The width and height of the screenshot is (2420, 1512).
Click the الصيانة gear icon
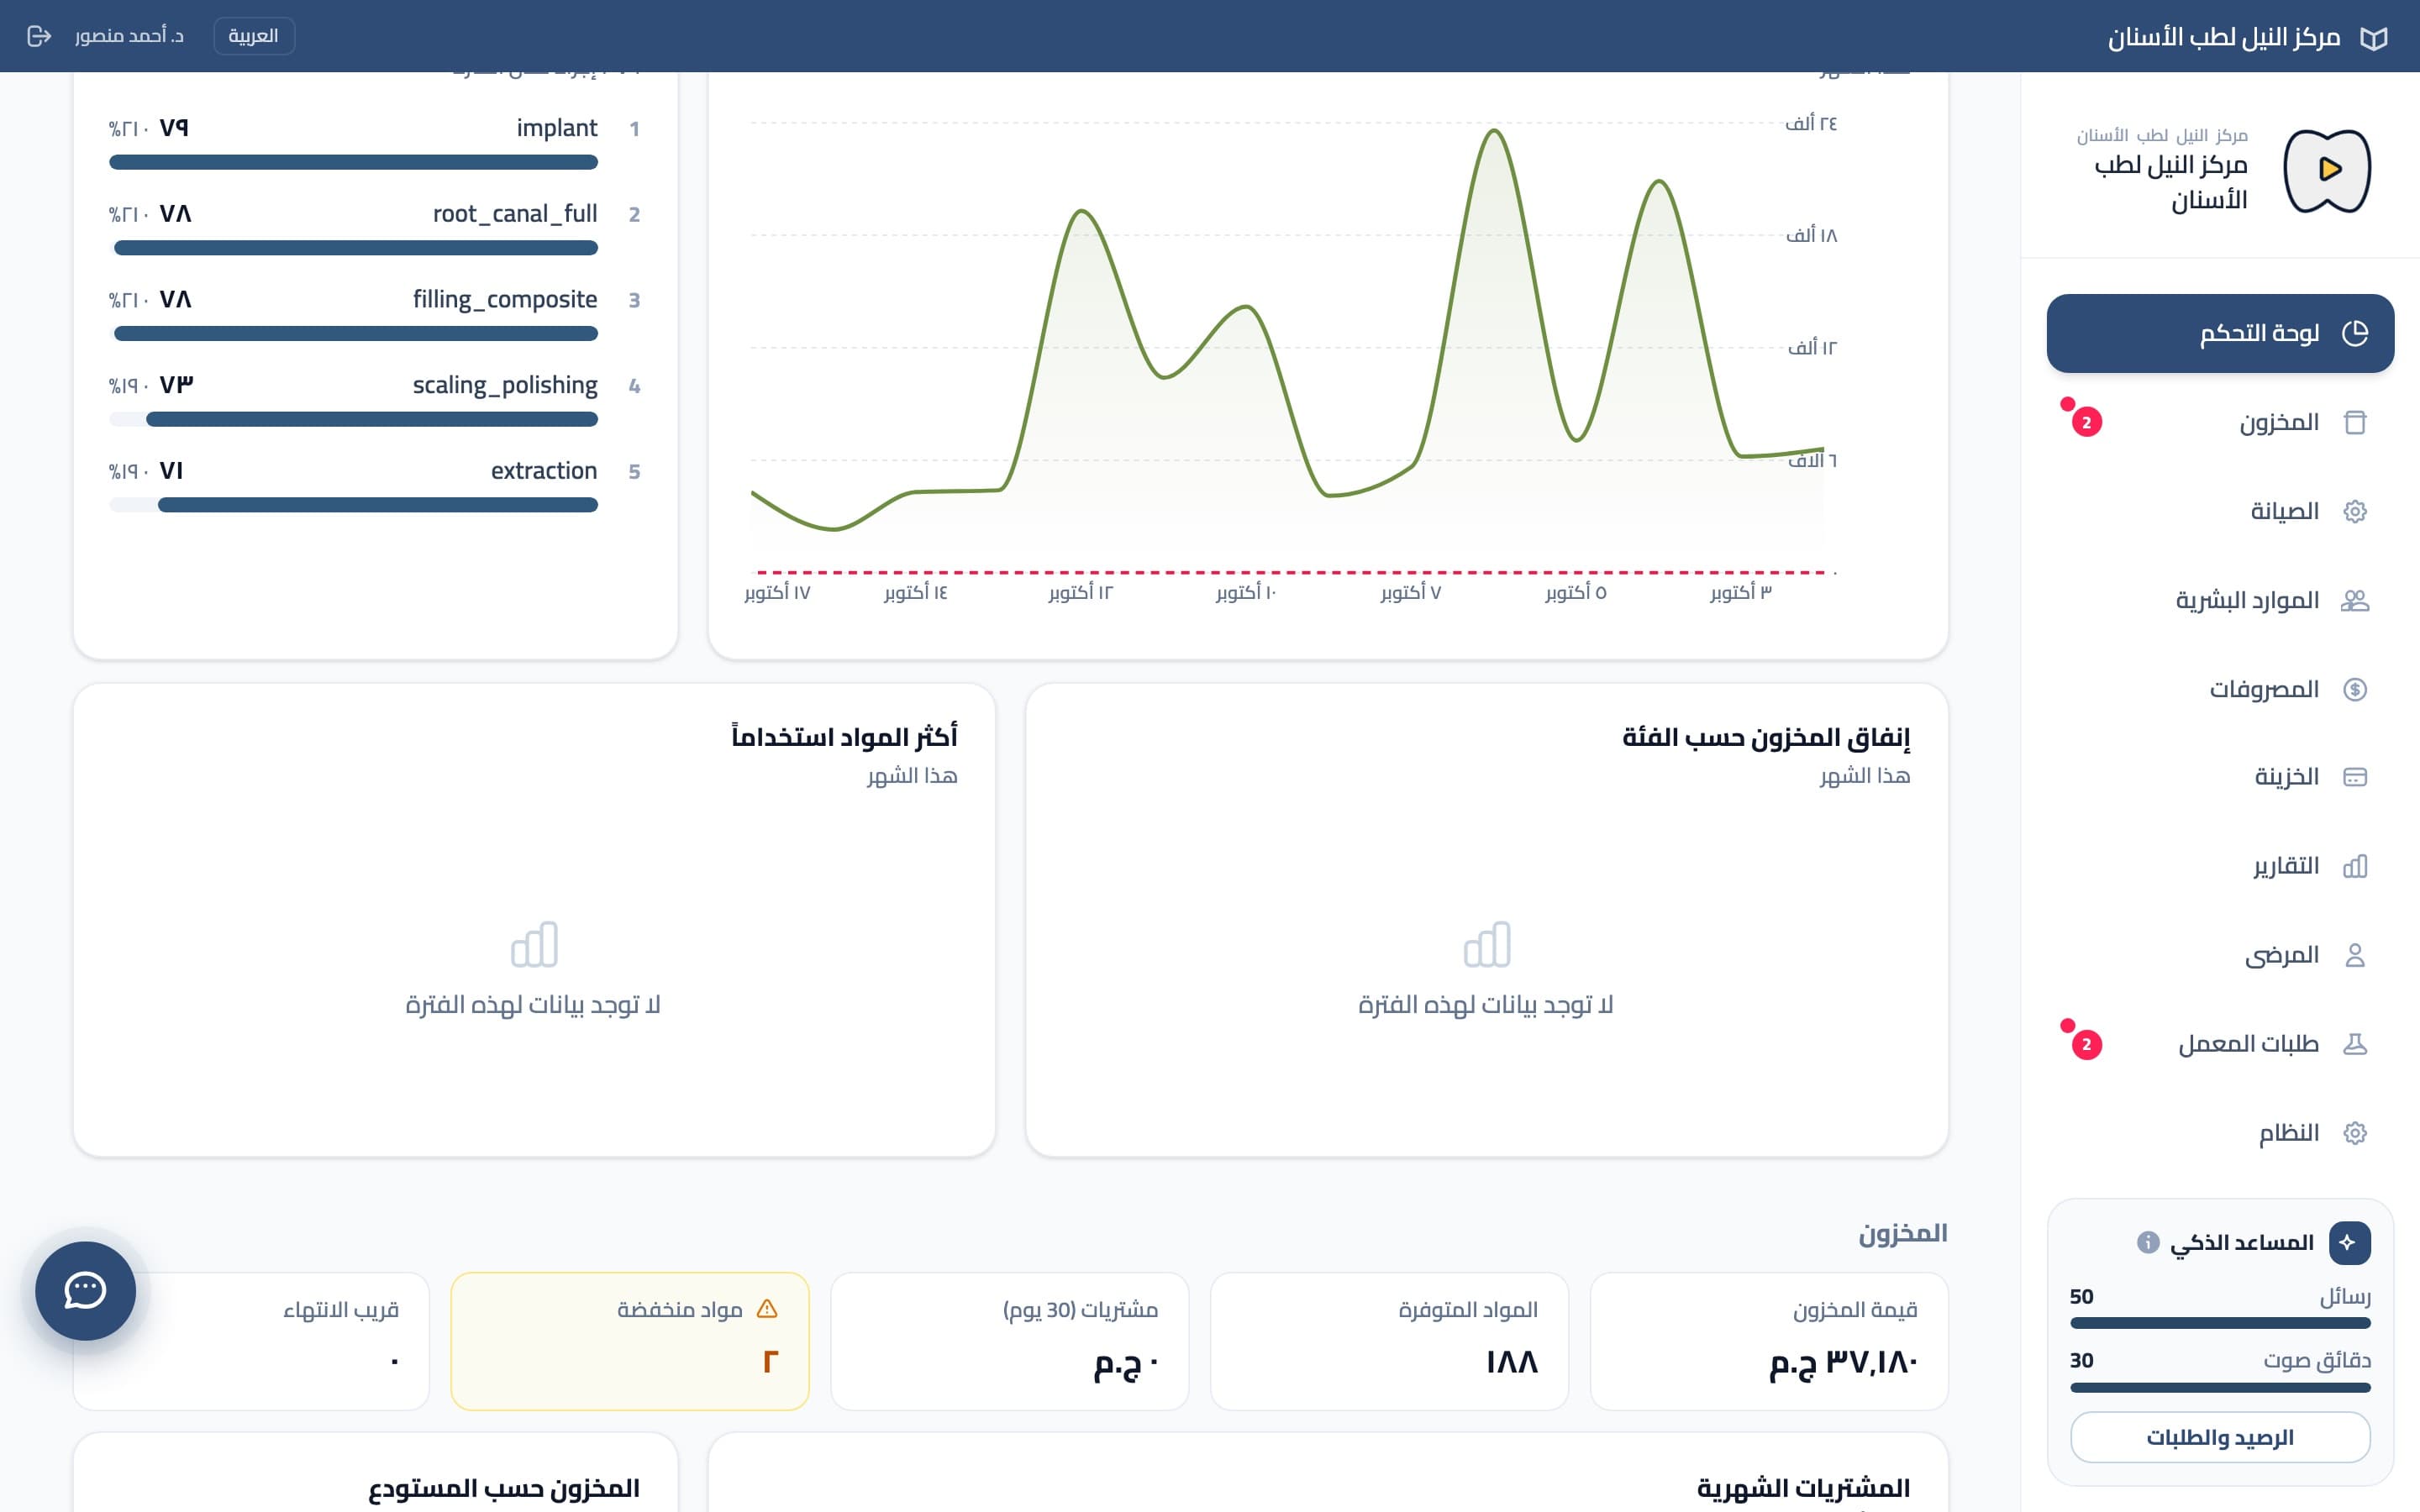(2355, 511)
